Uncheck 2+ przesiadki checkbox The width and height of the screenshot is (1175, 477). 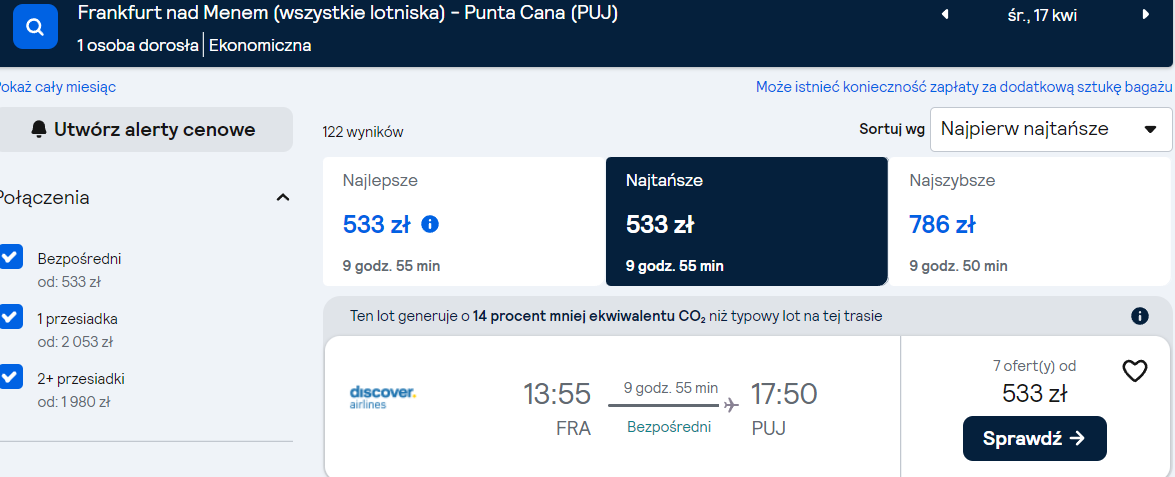(10, 376)
